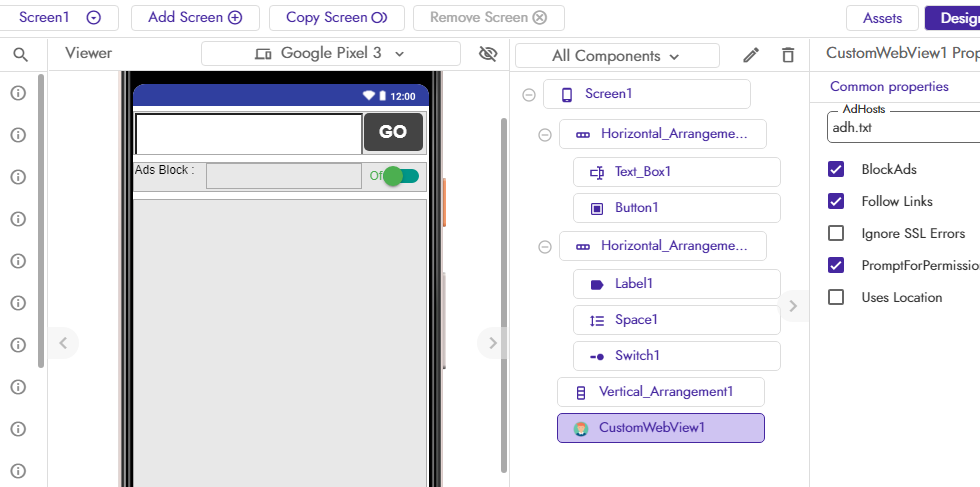Image resolution: width=980 pixels, height=487 pixels.
Task: Click the search magnifier icon in palette
Action: pos(21,55)
